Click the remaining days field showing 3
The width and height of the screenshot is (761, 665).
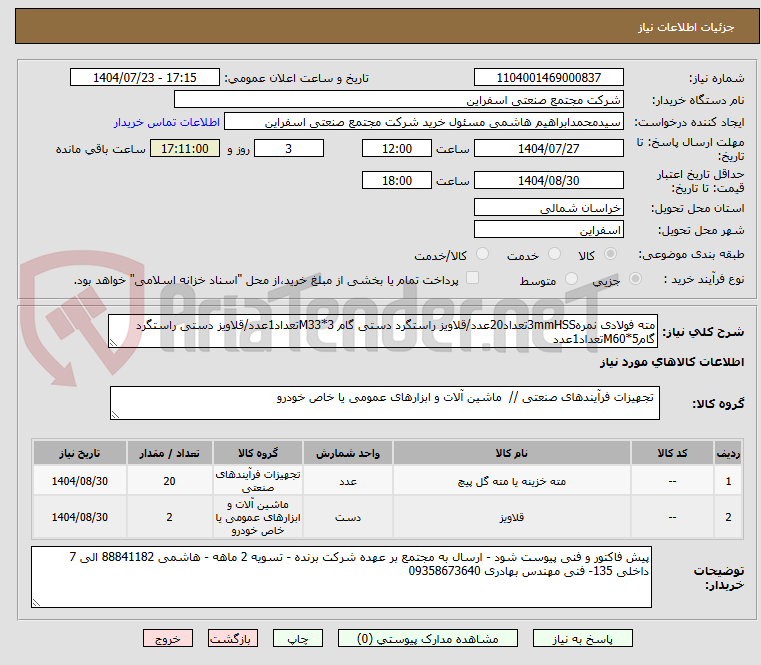point(289,149)
